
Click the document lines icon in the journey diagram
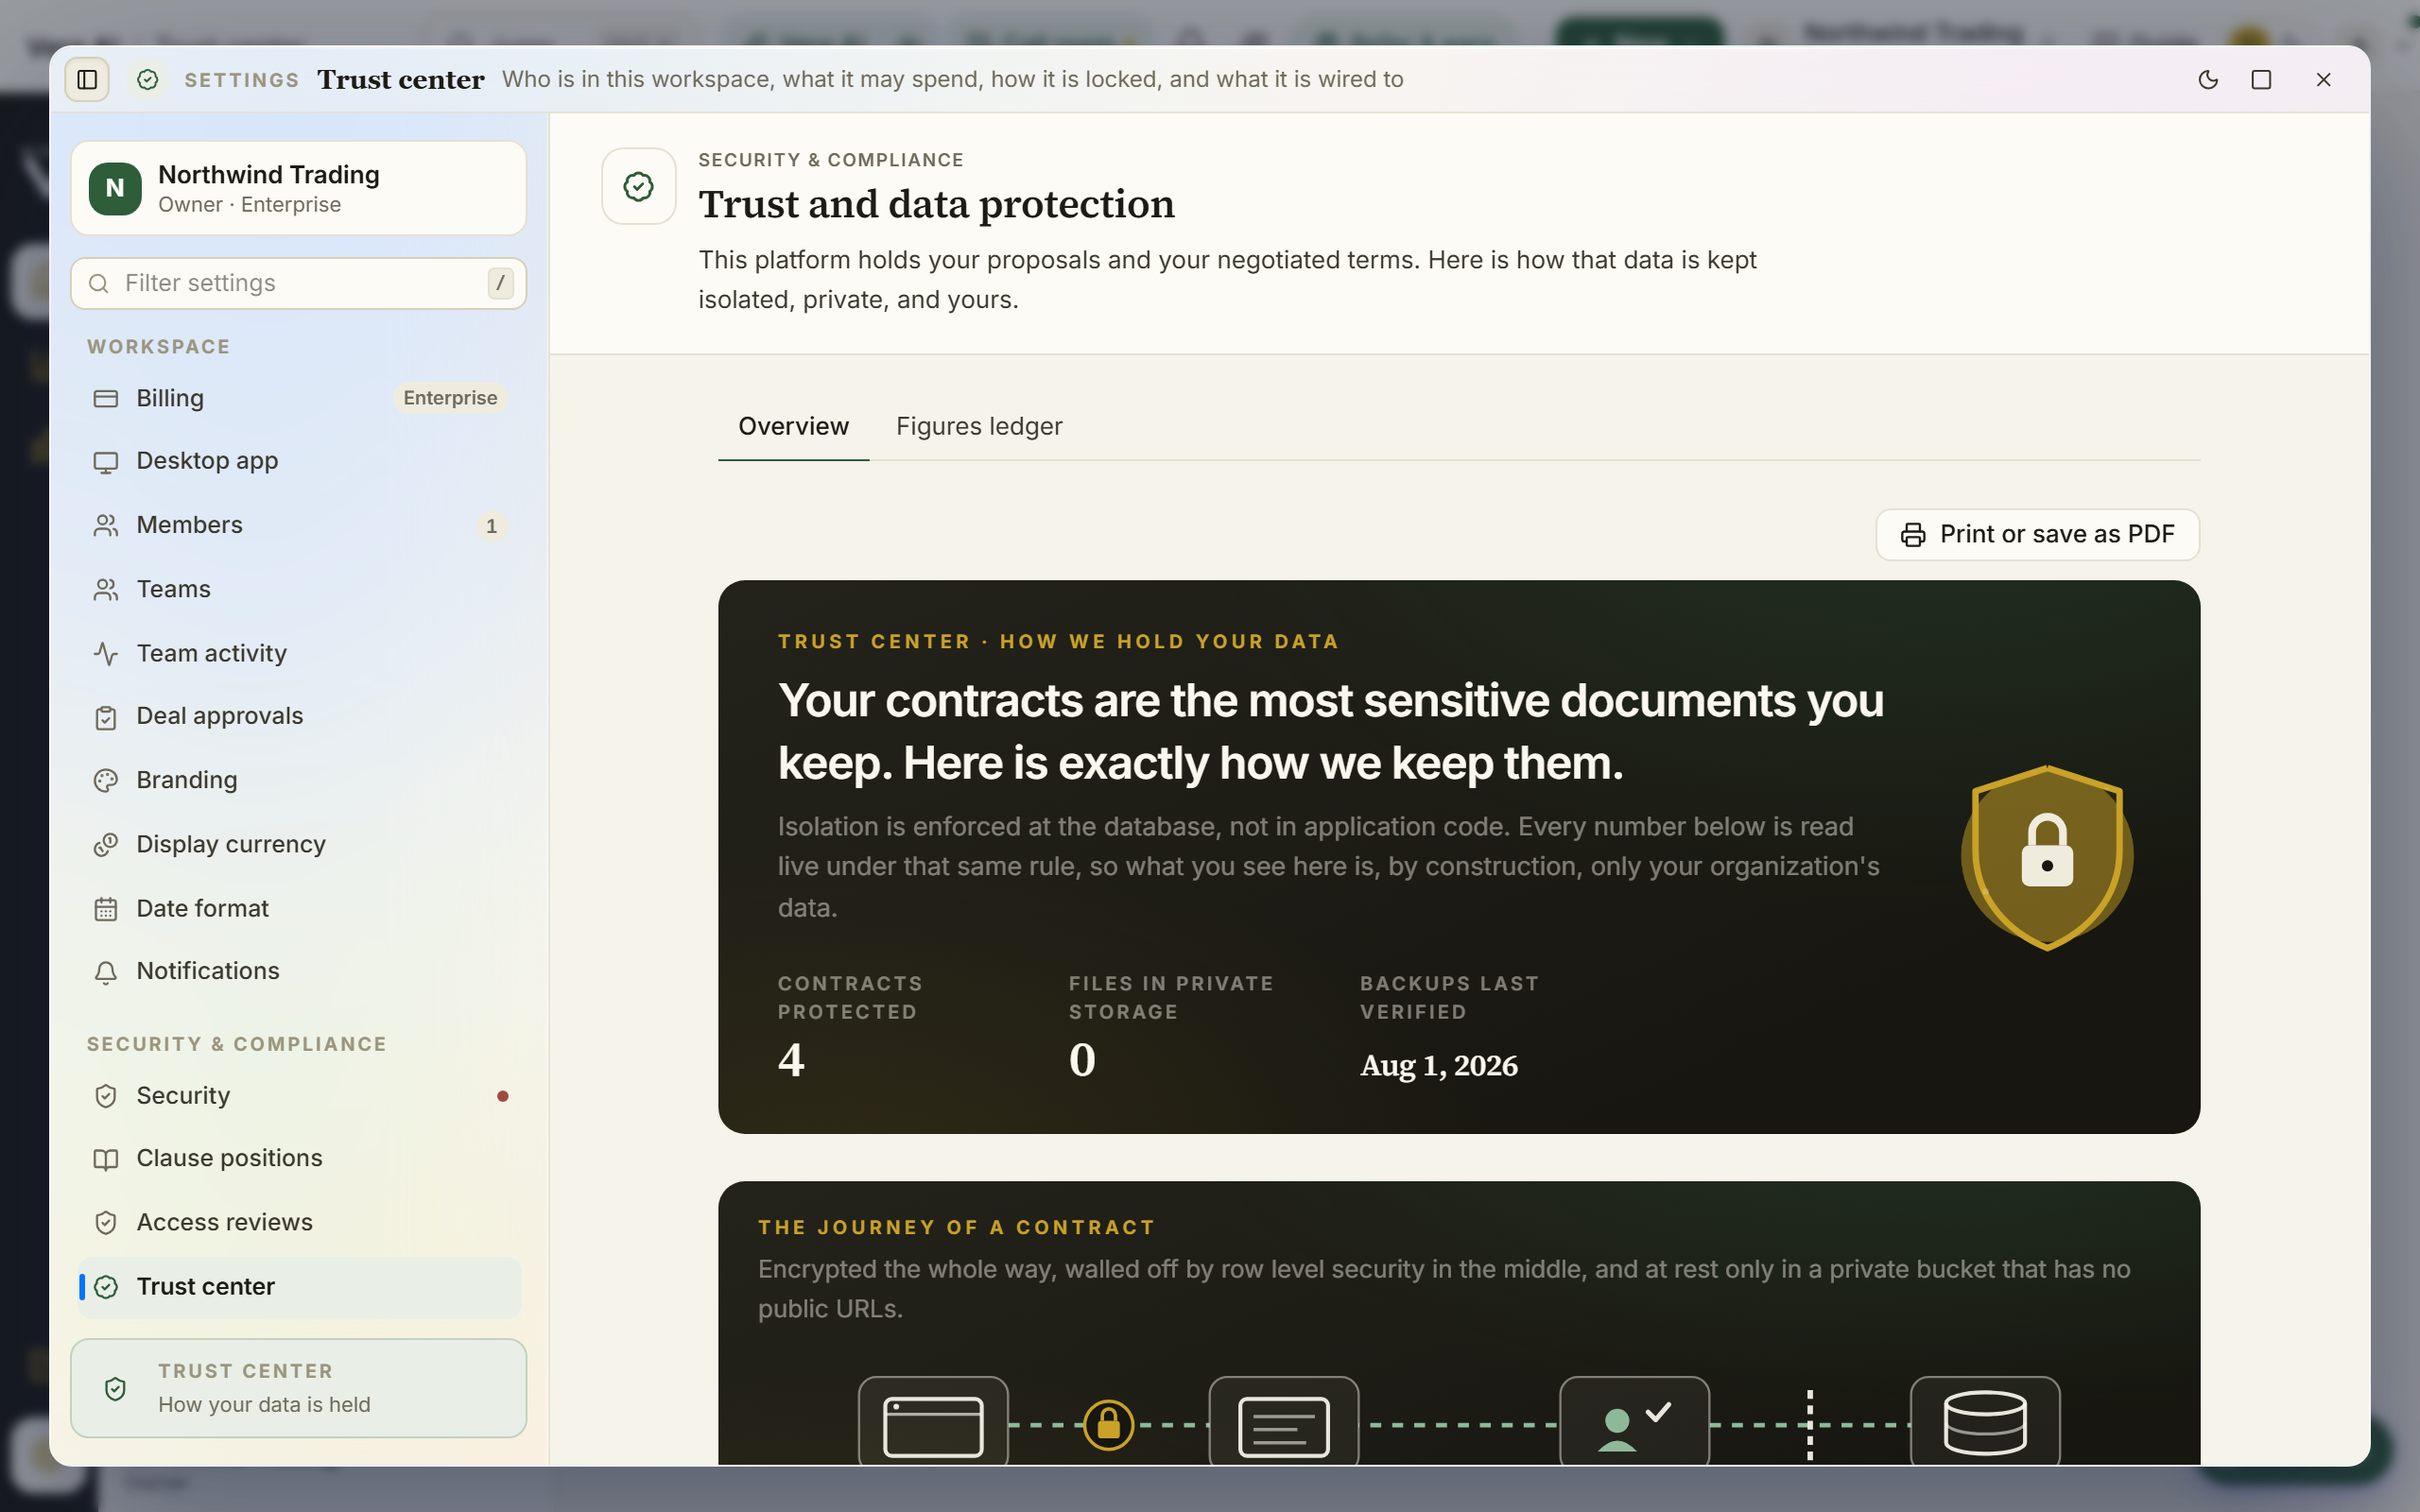[x=1284, y=1426]
